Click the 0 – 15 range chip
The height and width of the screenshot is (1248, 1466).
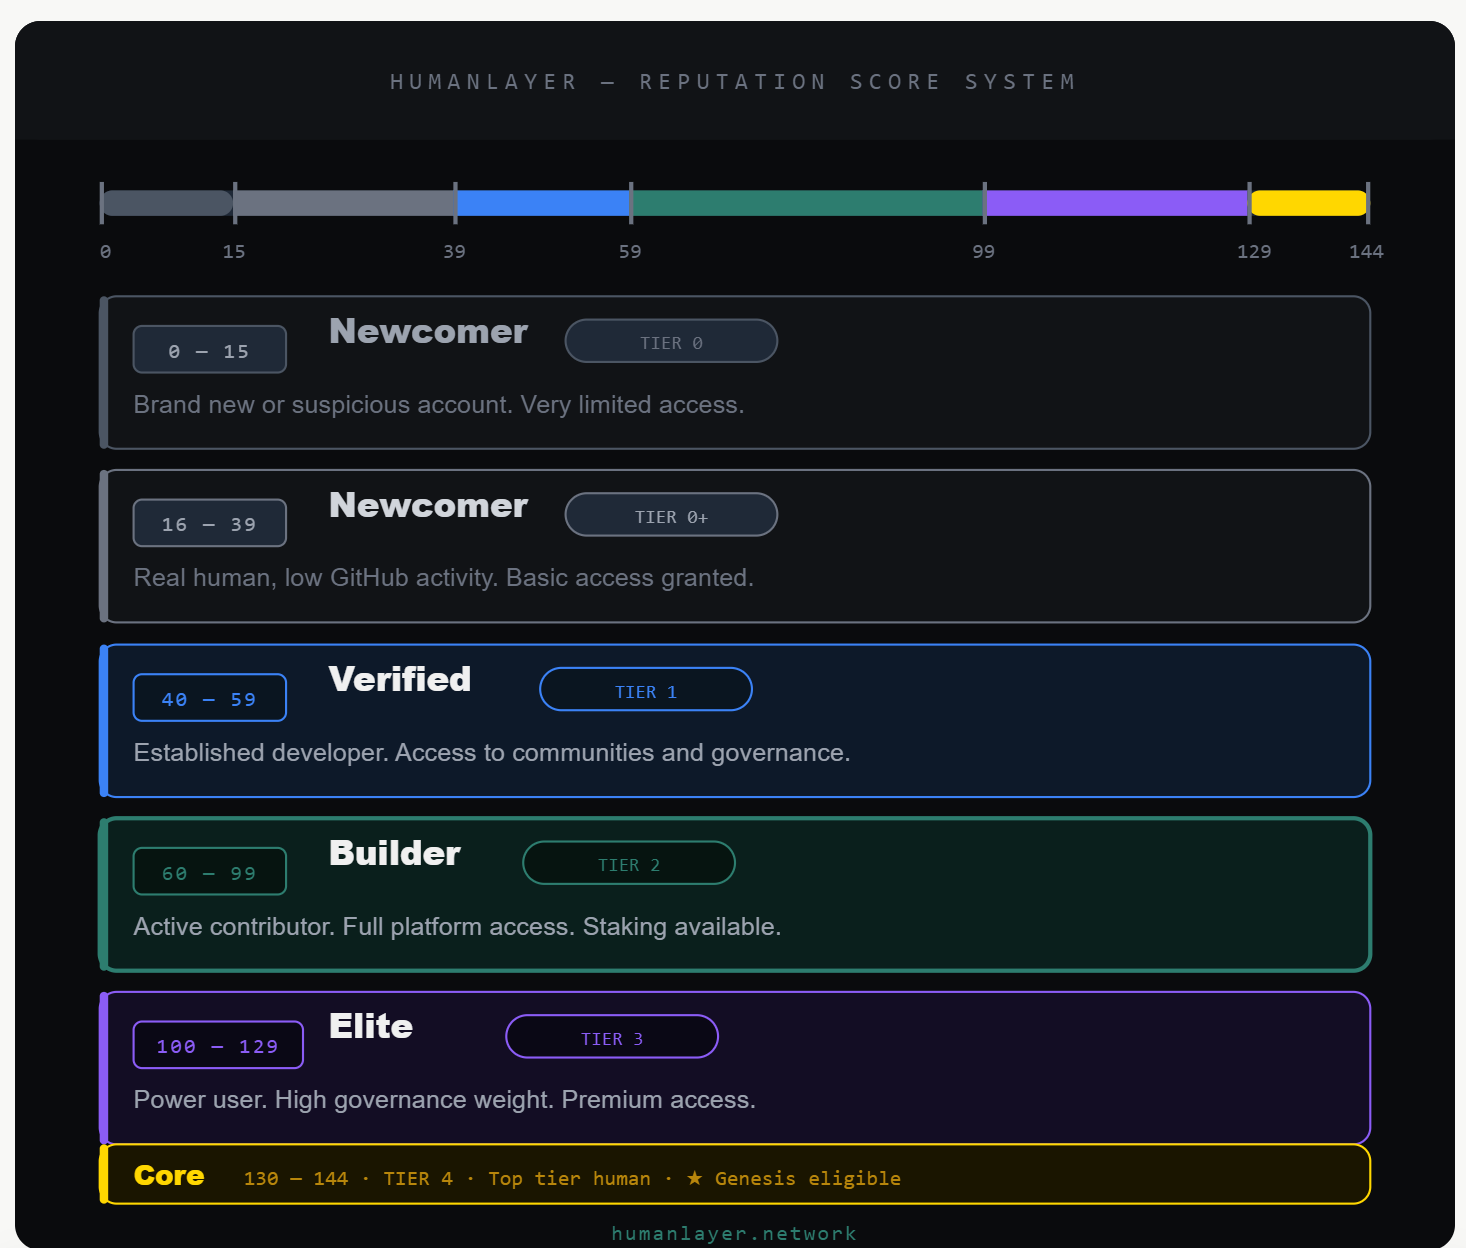[210, 350]
